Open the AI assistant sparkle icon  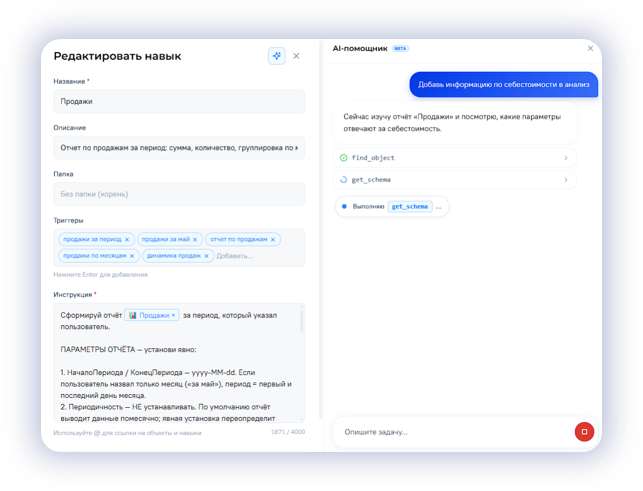pos(277,56)
